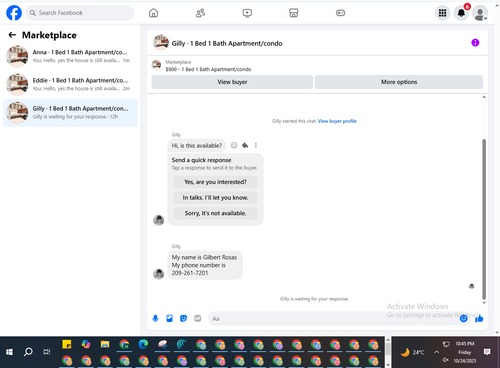Click the $900 apartment listing thumbnail
This screenshot has height=368, width=500.
pos(156,65)
